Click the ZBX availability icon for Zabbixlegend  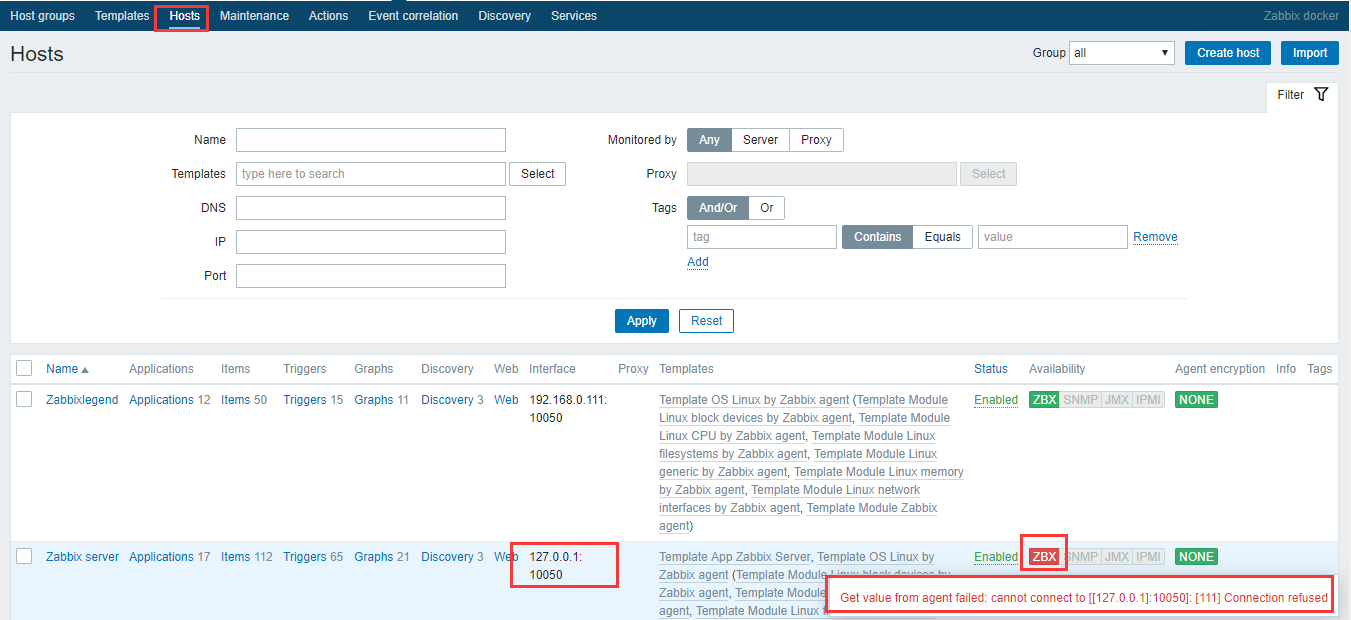click(x=1043, y=398)
